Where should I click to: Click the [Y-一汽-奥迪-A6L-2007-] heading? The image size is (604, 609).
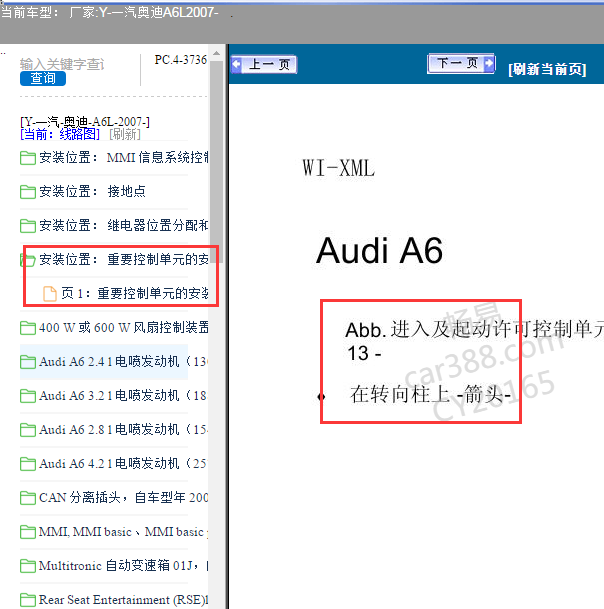pos(85,122)
